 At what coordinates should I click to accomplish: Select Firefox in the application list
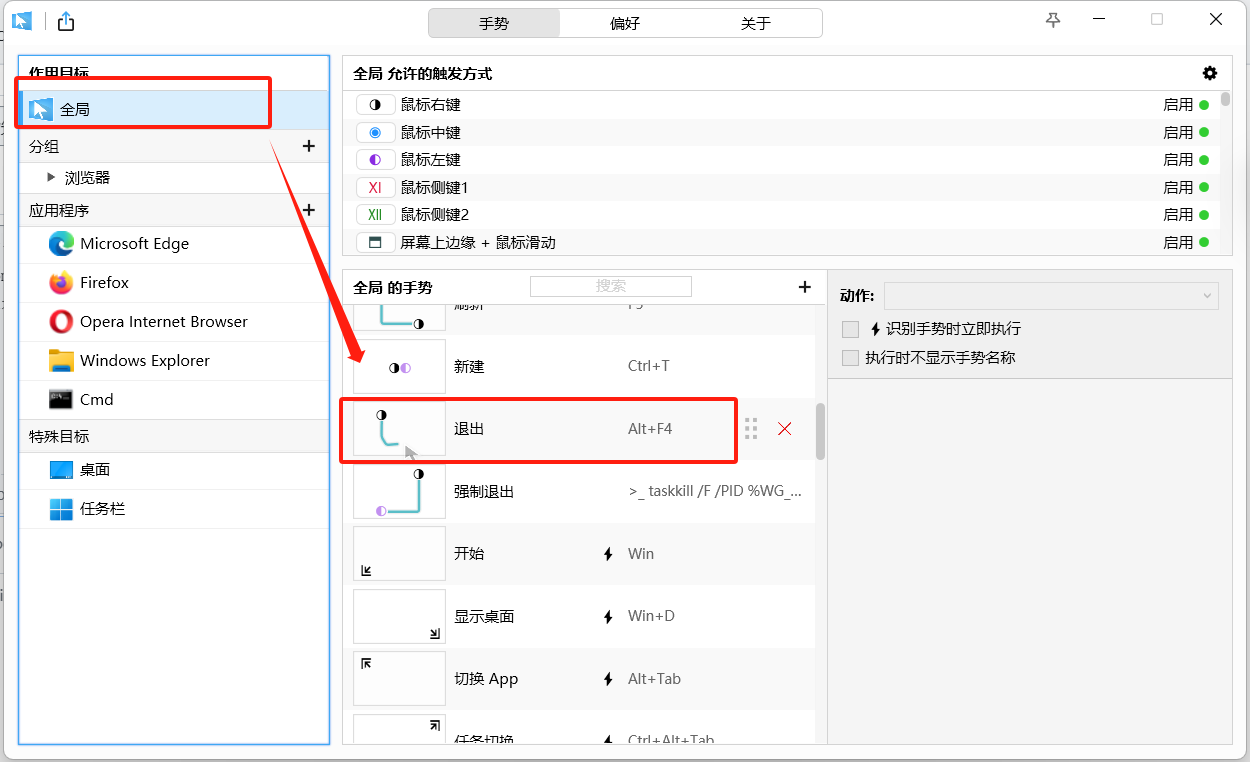click(105, 282)
